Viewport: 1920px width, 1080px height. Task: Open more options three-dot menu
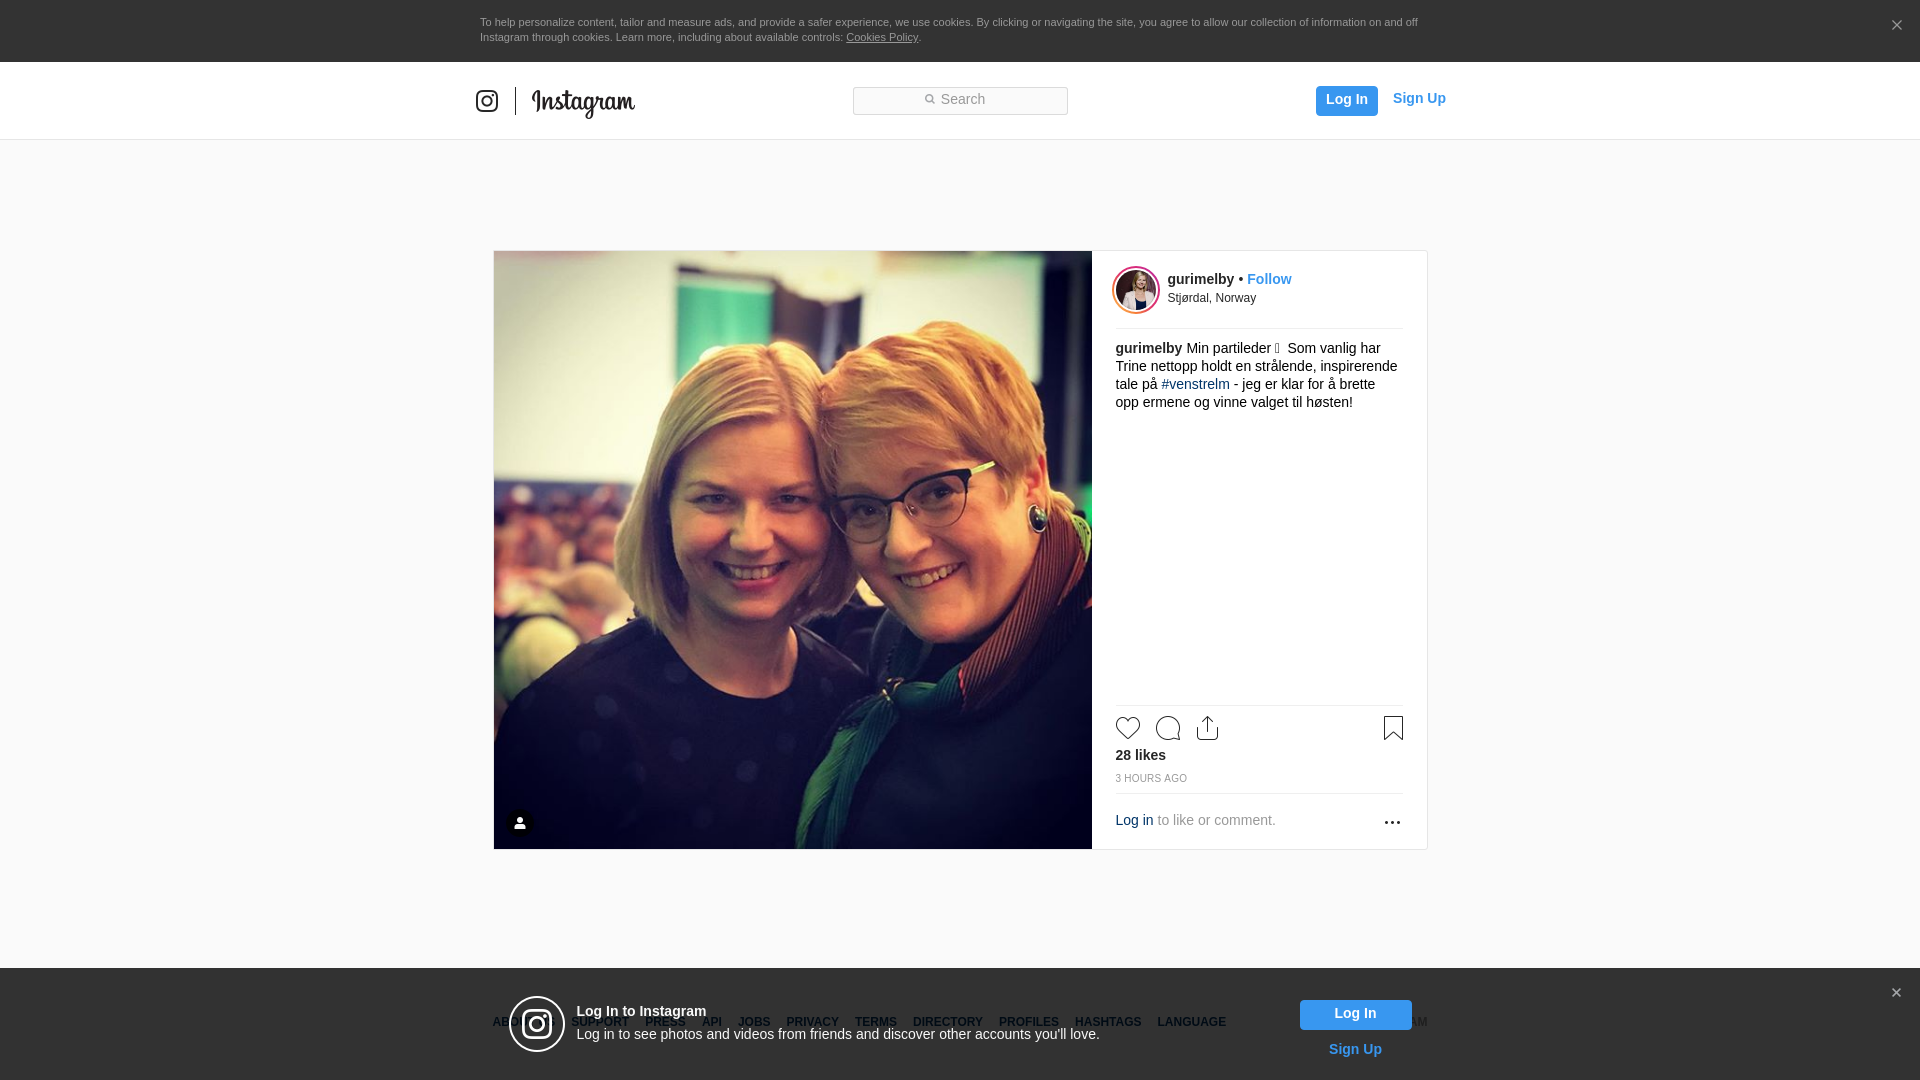pos(1392,822)
